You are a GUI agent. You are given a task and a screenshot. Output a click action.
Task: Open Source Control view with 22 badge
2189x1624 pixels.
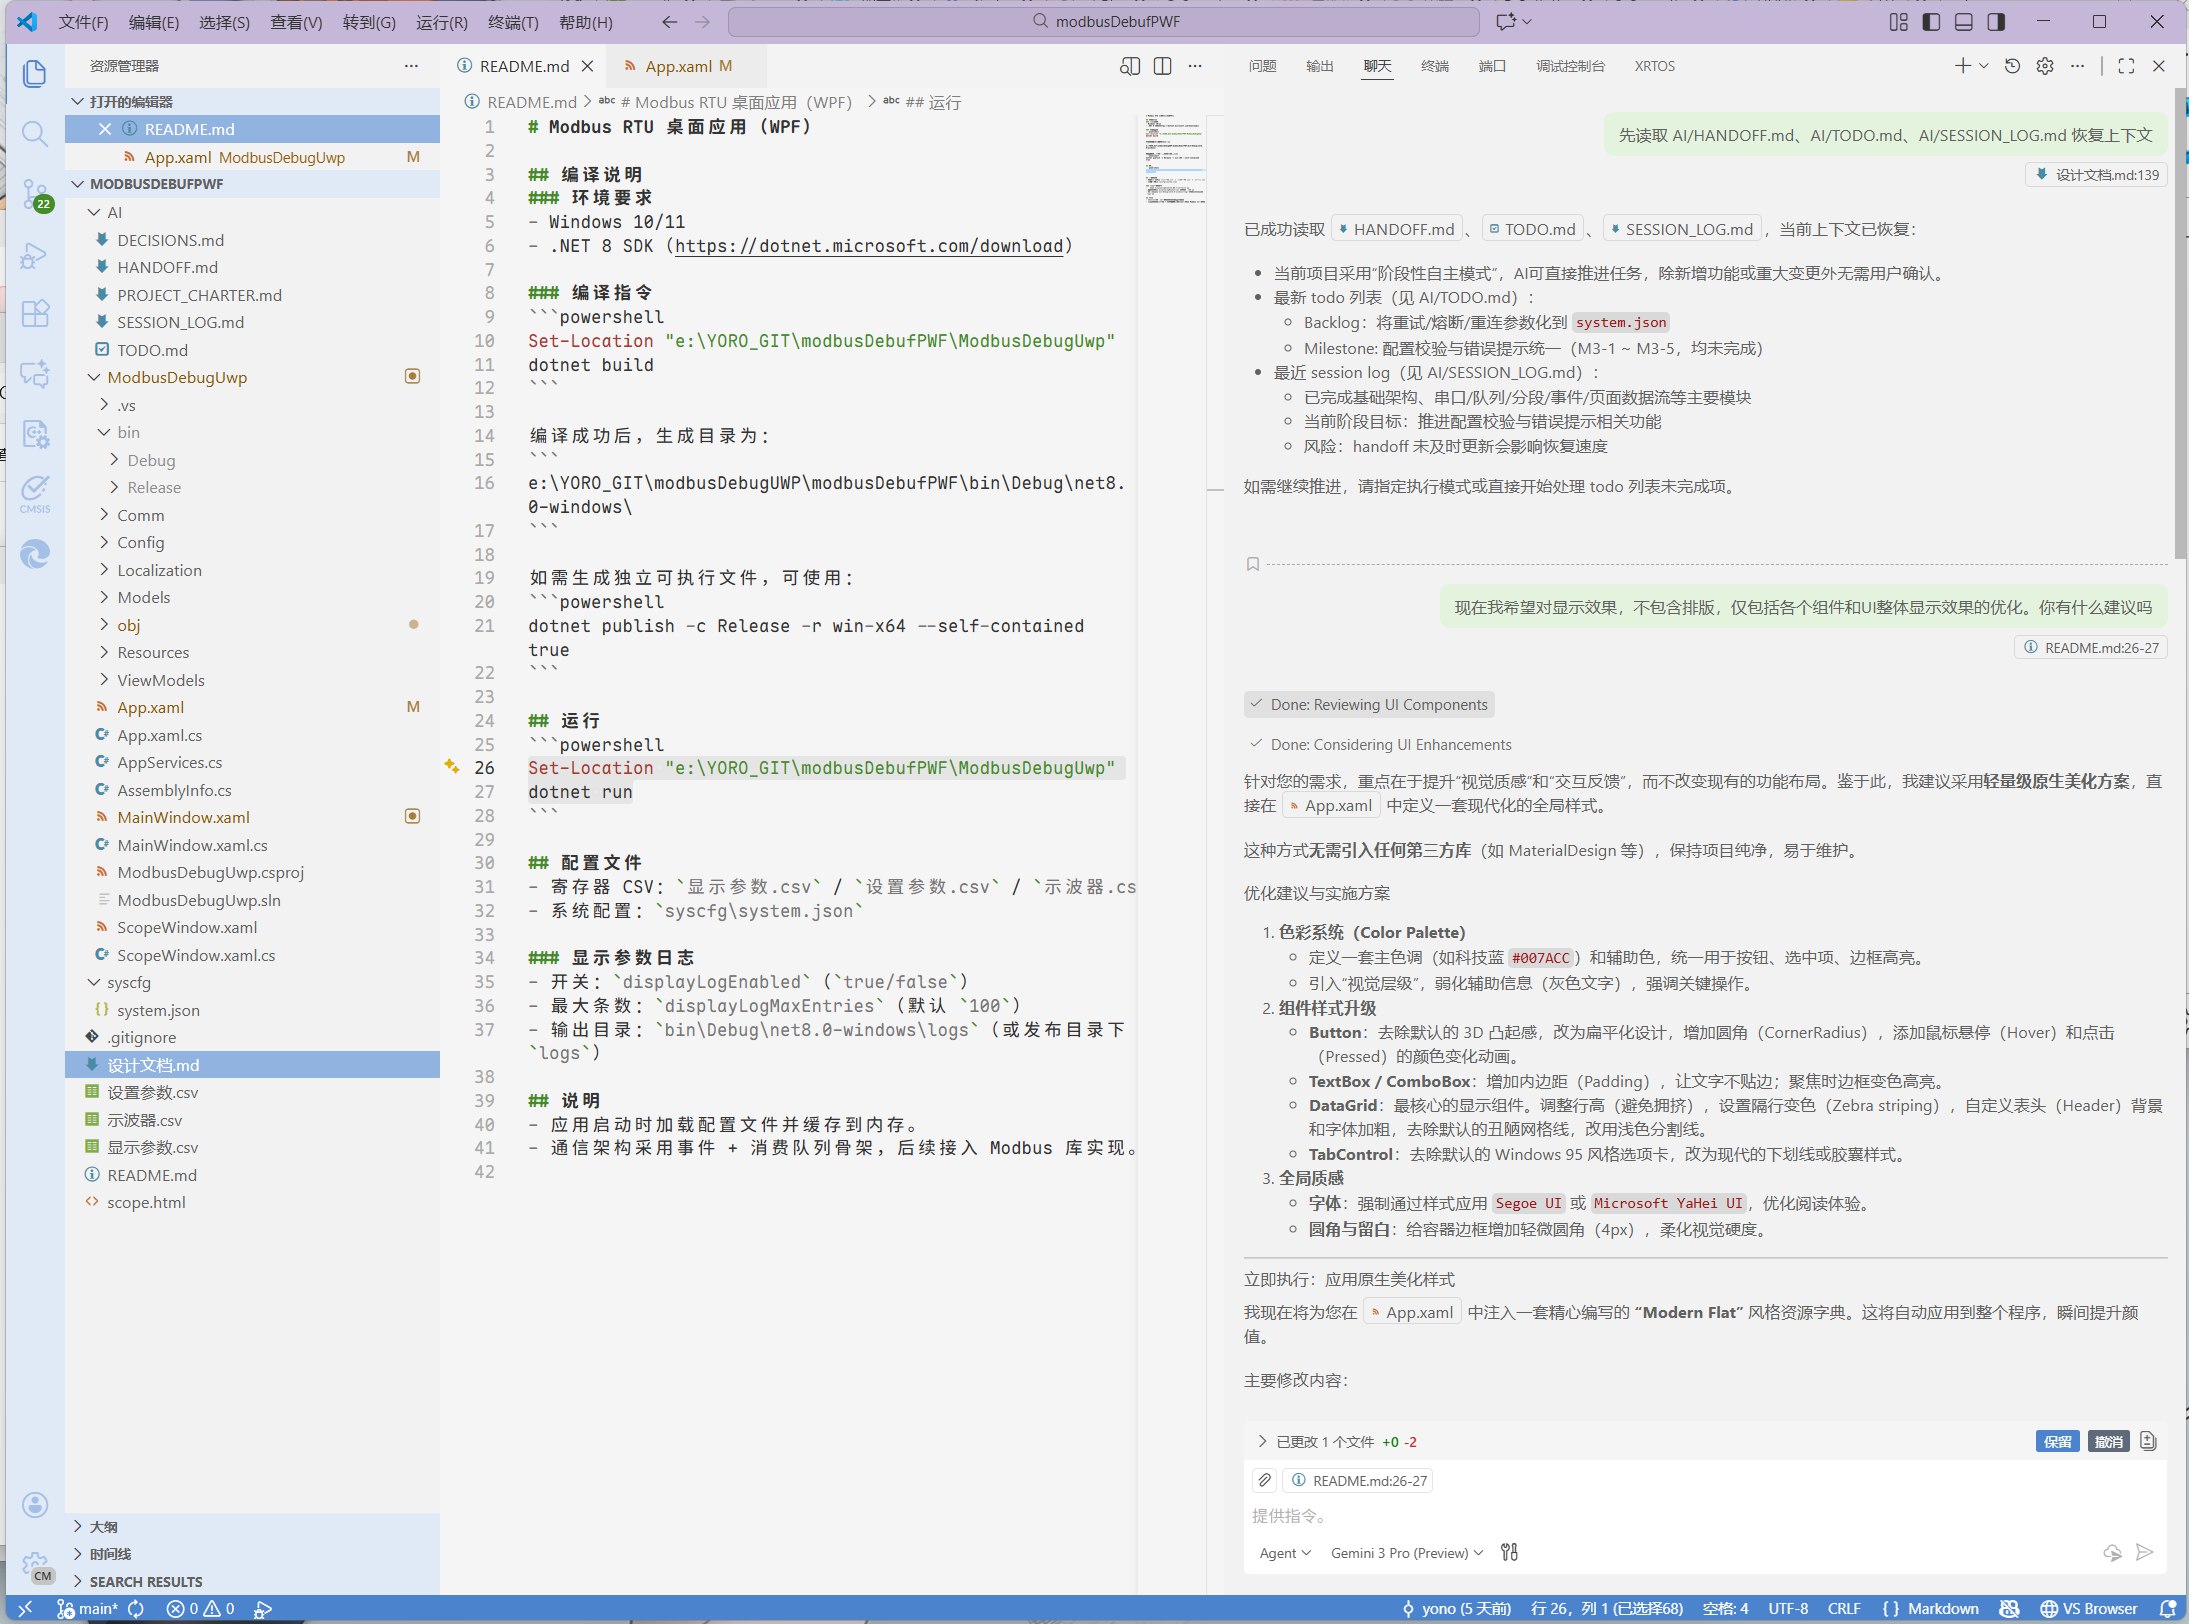click(34, 193)
